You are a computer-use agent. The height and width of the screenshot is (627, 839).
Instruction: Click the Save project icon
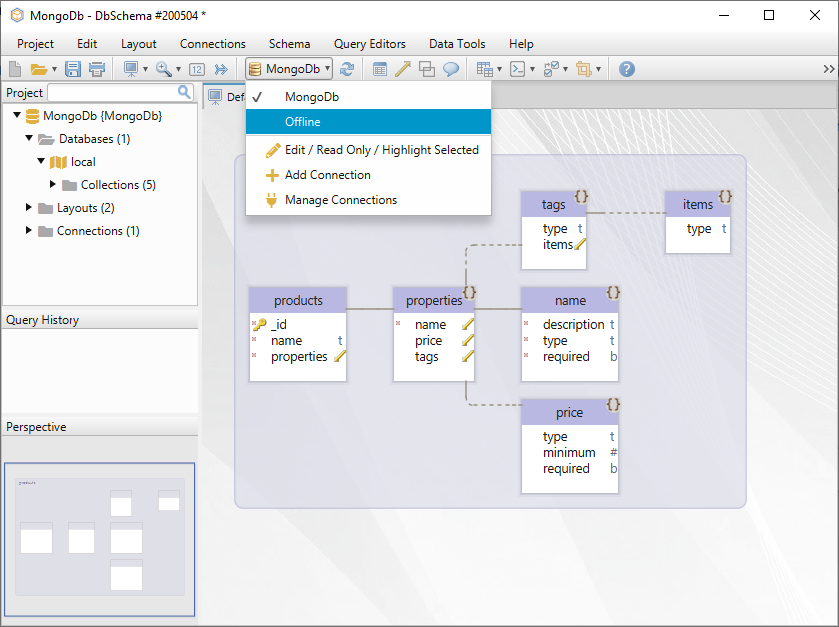pyautogui.click(x=73, y=69)
